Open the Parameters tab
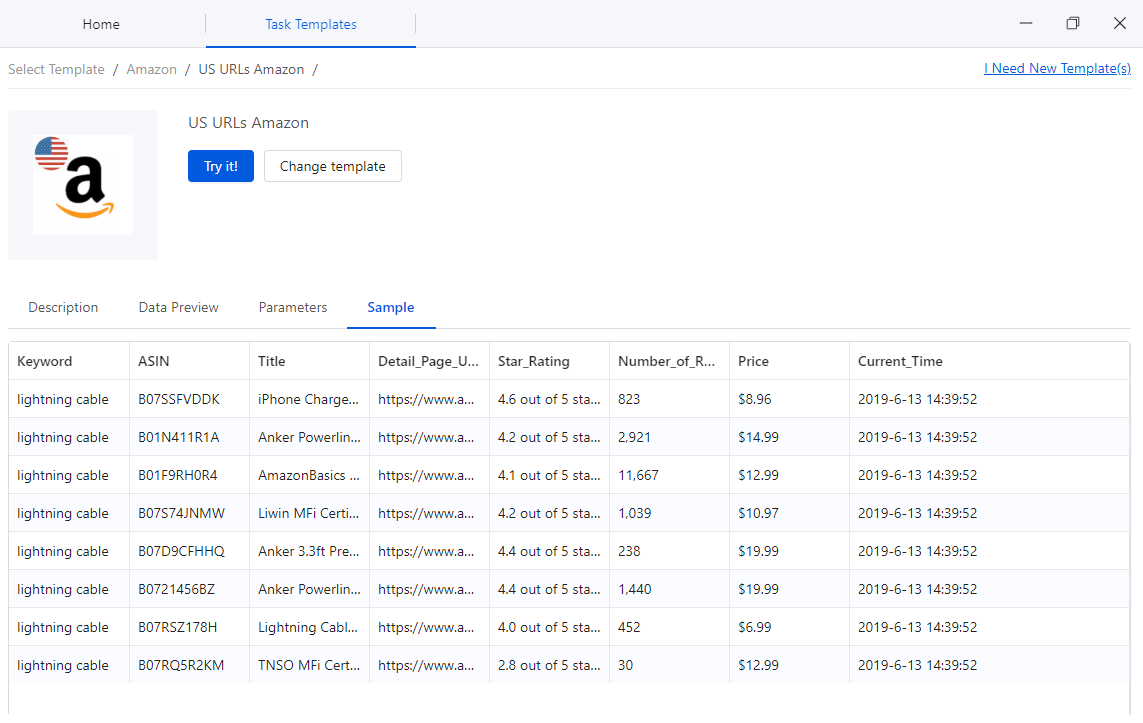 (x=292, y=307)
